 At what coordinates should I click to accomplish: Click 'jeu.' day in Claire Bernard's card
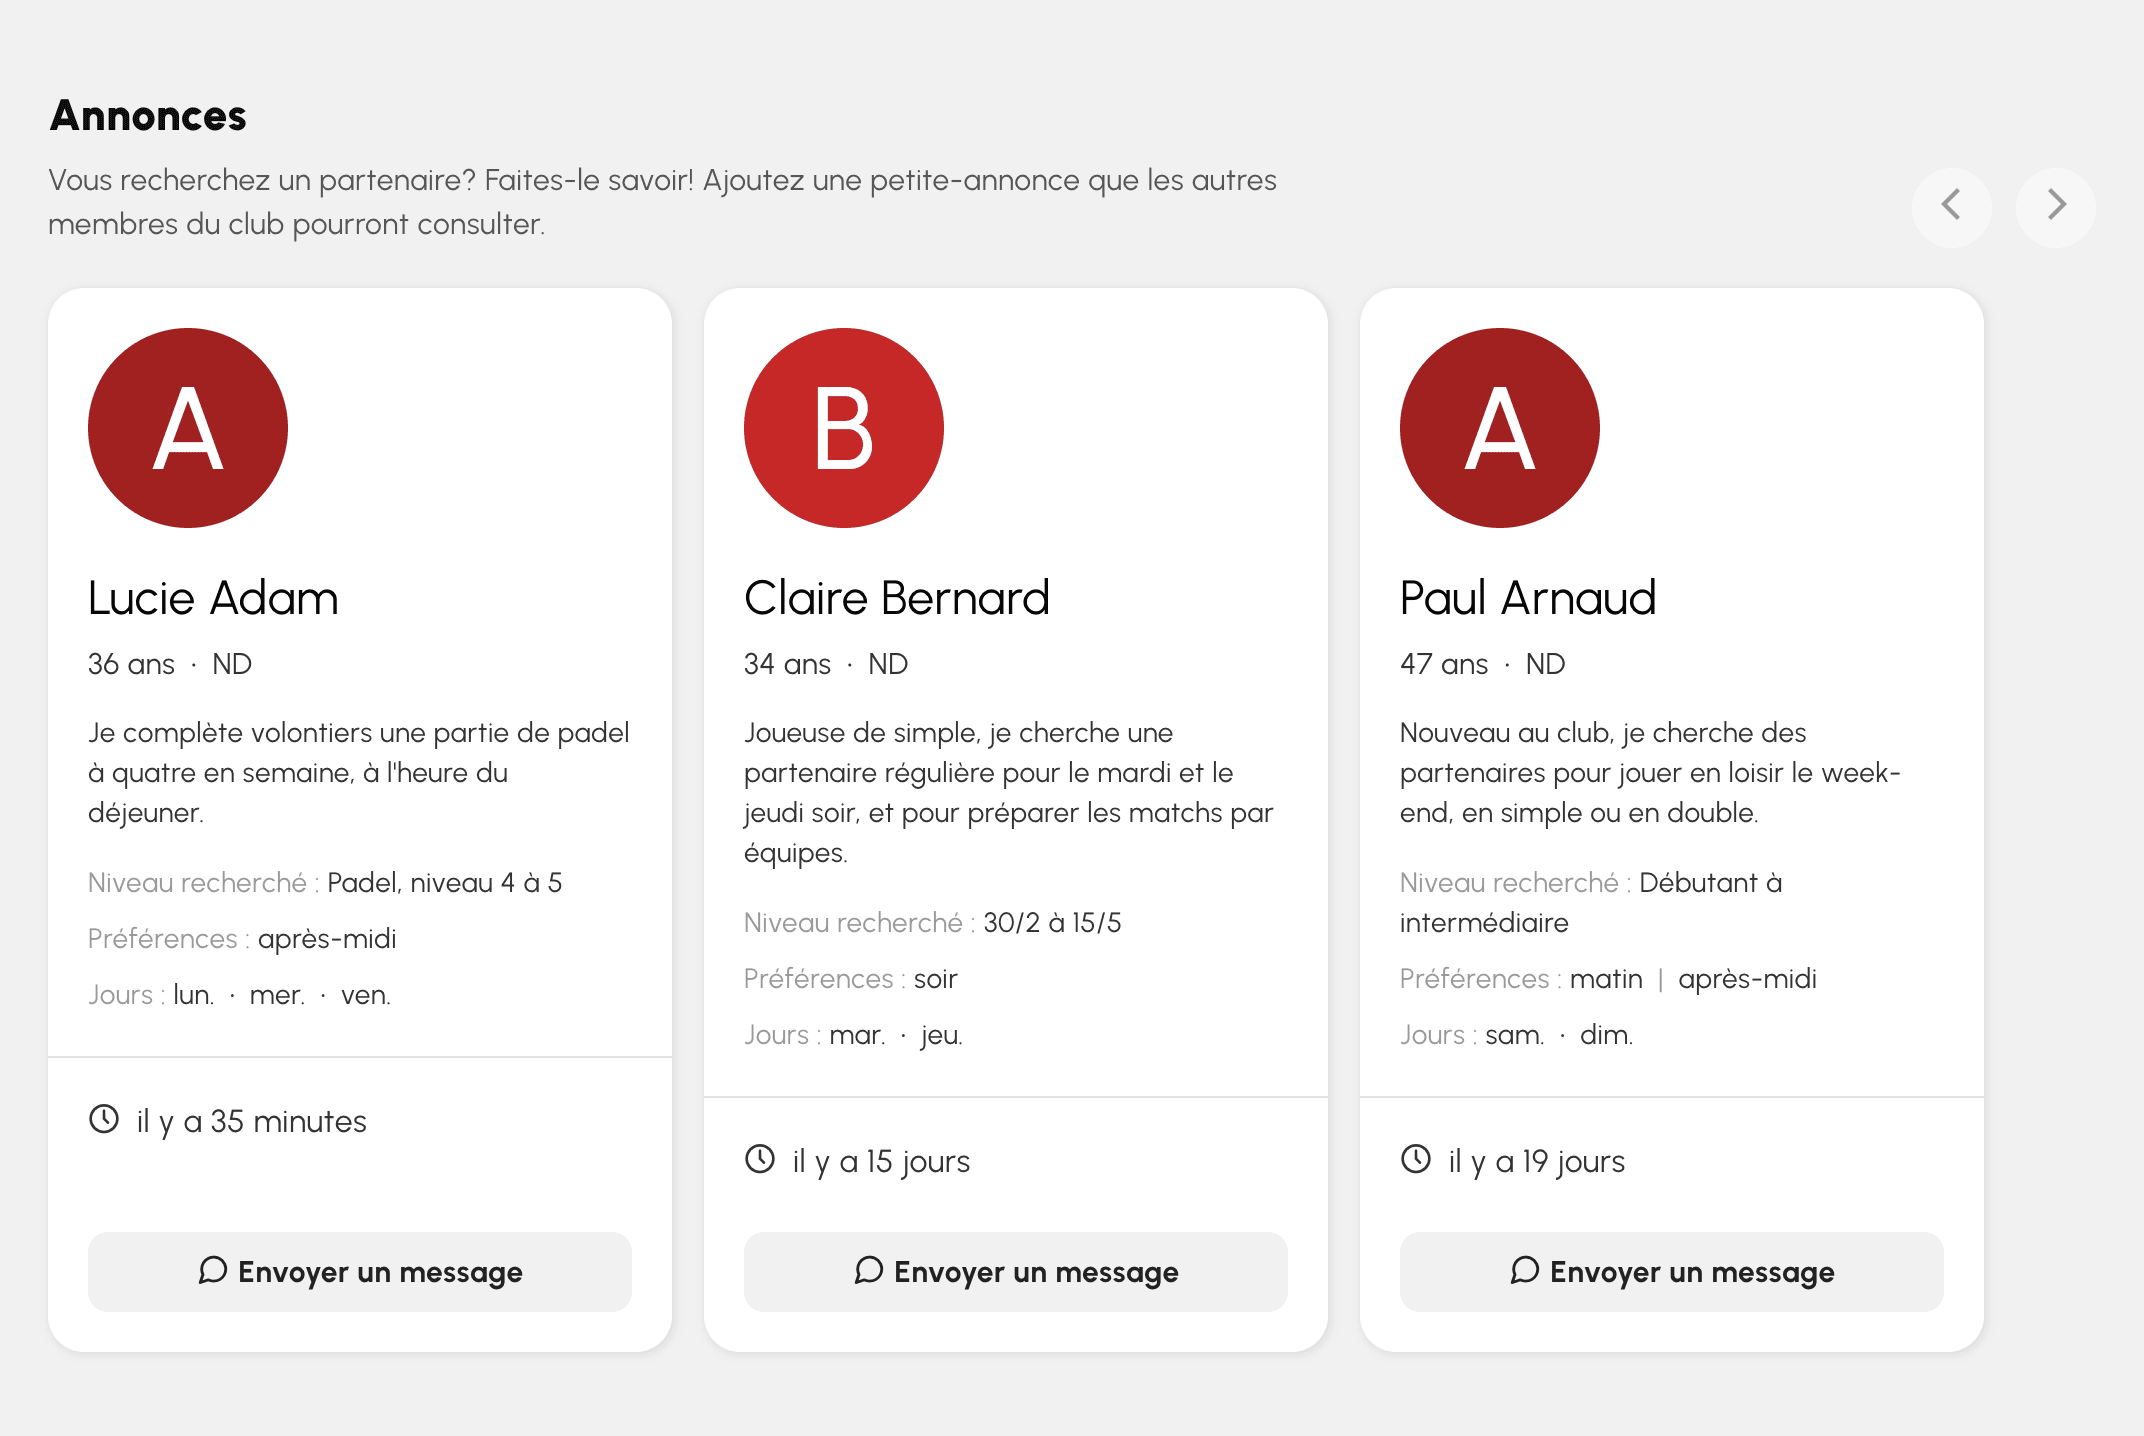coord(942,1035)
